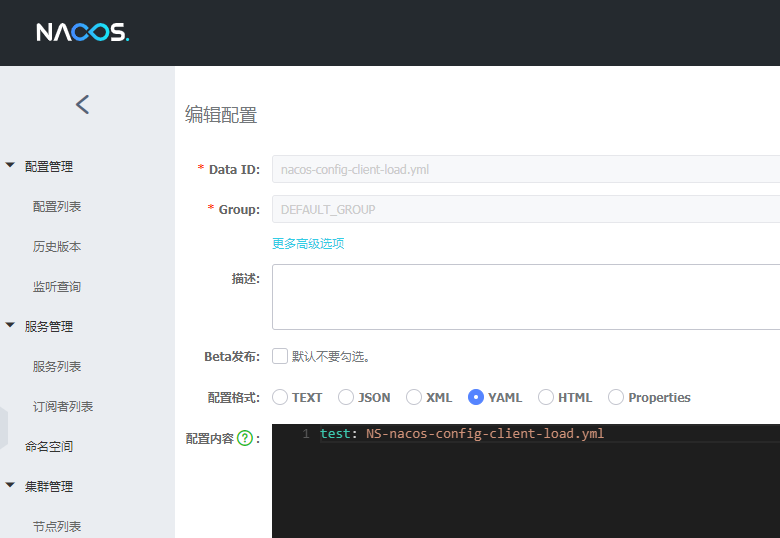The height and width of the screenshot is (538, 780).
Task: Open 命名空间 in sidebar
Action: (49, 447)
